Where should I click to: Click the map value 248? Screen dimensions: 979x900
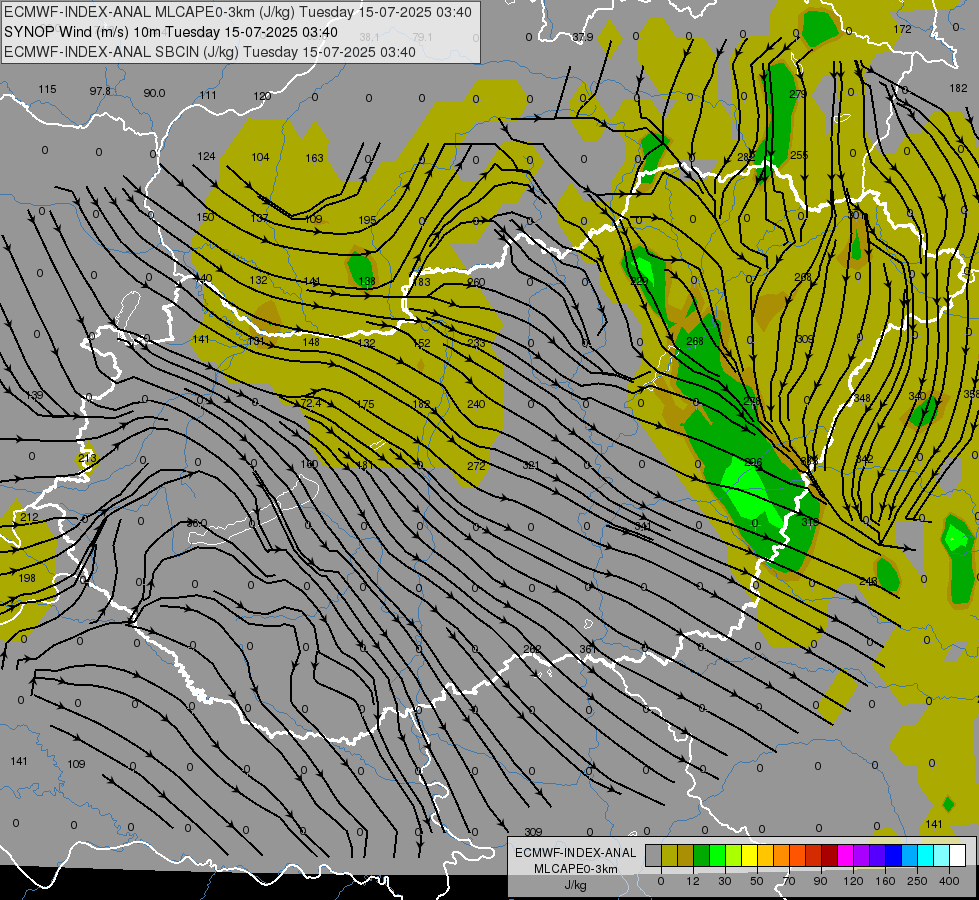tap(868, 581)
